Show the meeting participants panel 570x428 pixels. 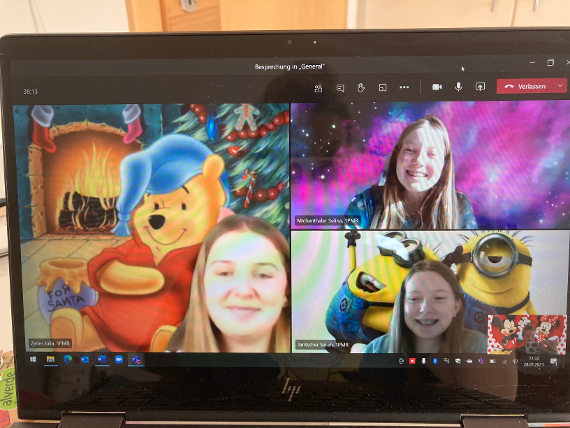pyautogui.click(x=318, y=88)
